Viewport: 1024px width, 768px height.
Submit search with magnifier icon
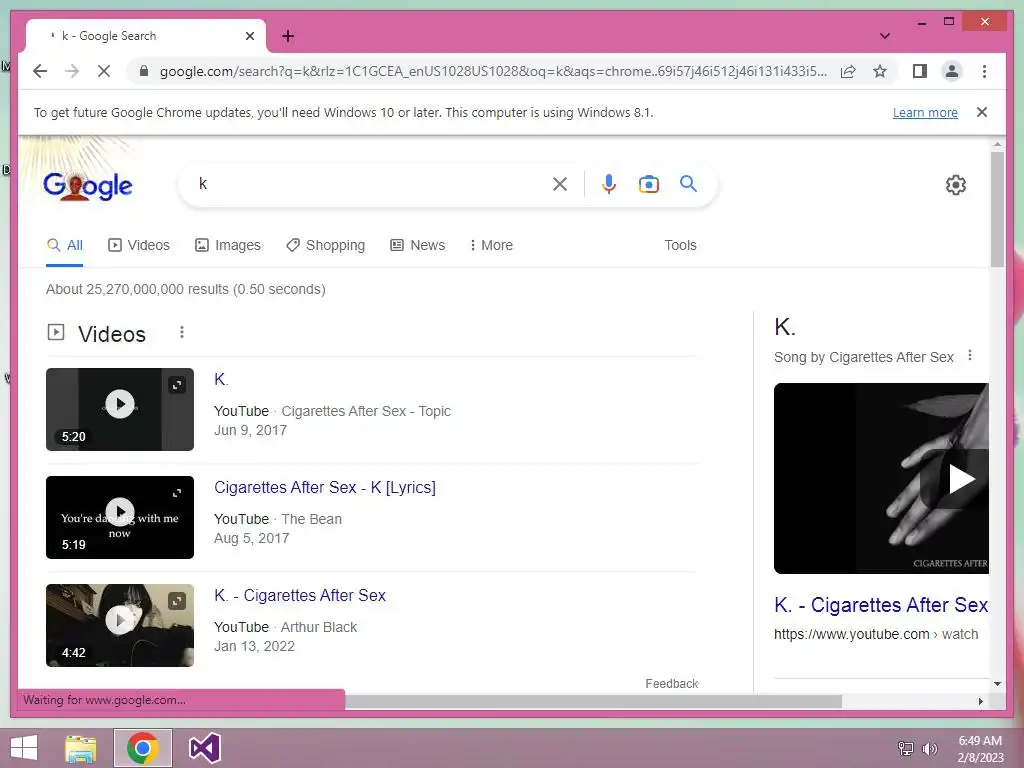pos(688,184)
